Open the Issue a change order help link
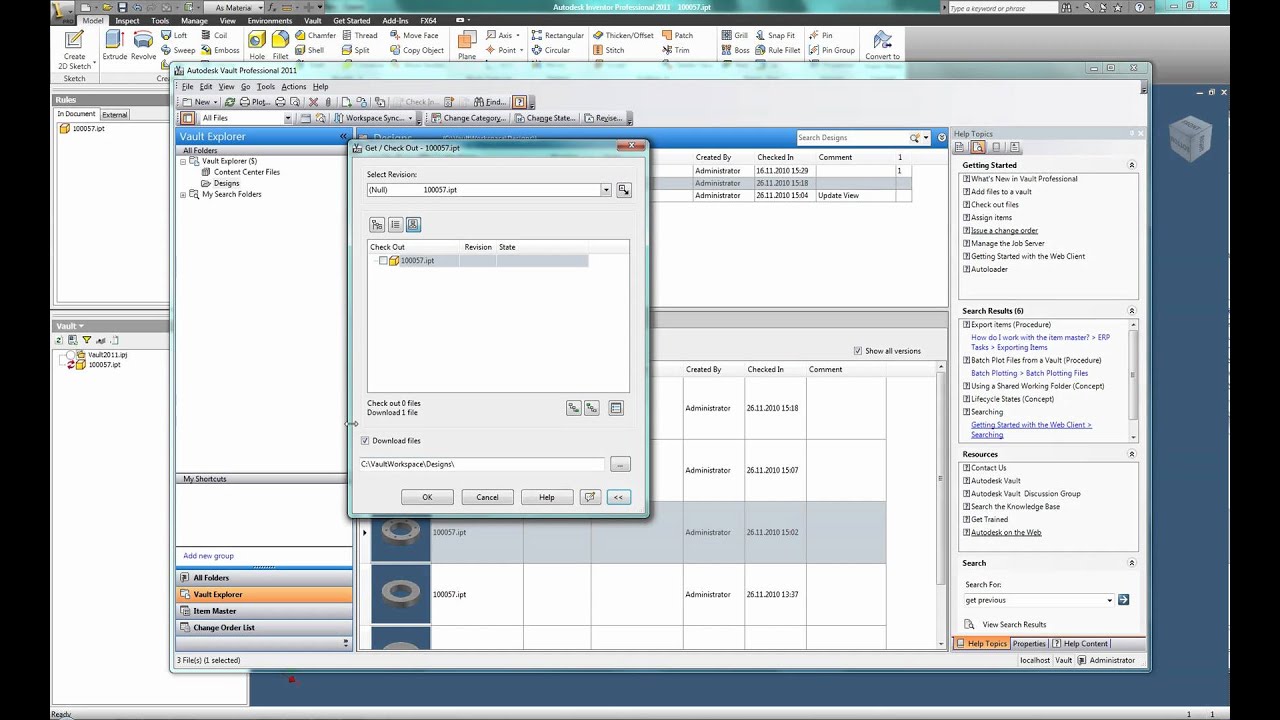This screenshot has height=720, width=1280. pyautogui.click(x=1004, y=231)
